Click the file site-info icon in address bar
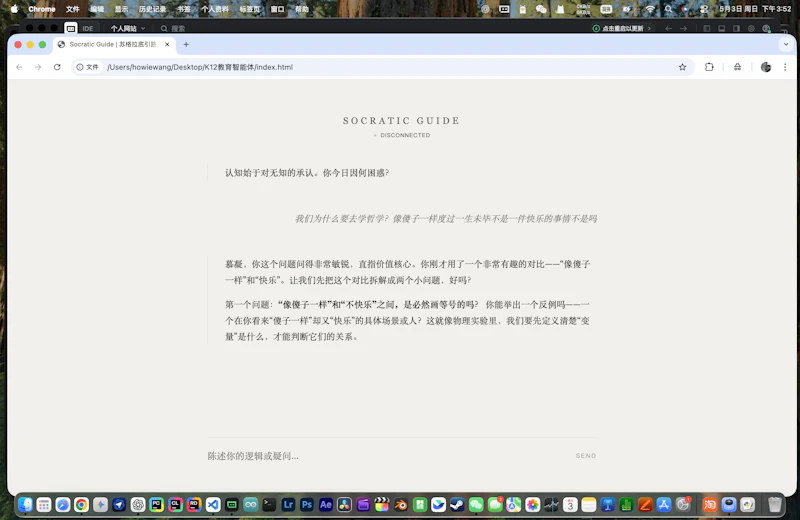 click(88, 67)
